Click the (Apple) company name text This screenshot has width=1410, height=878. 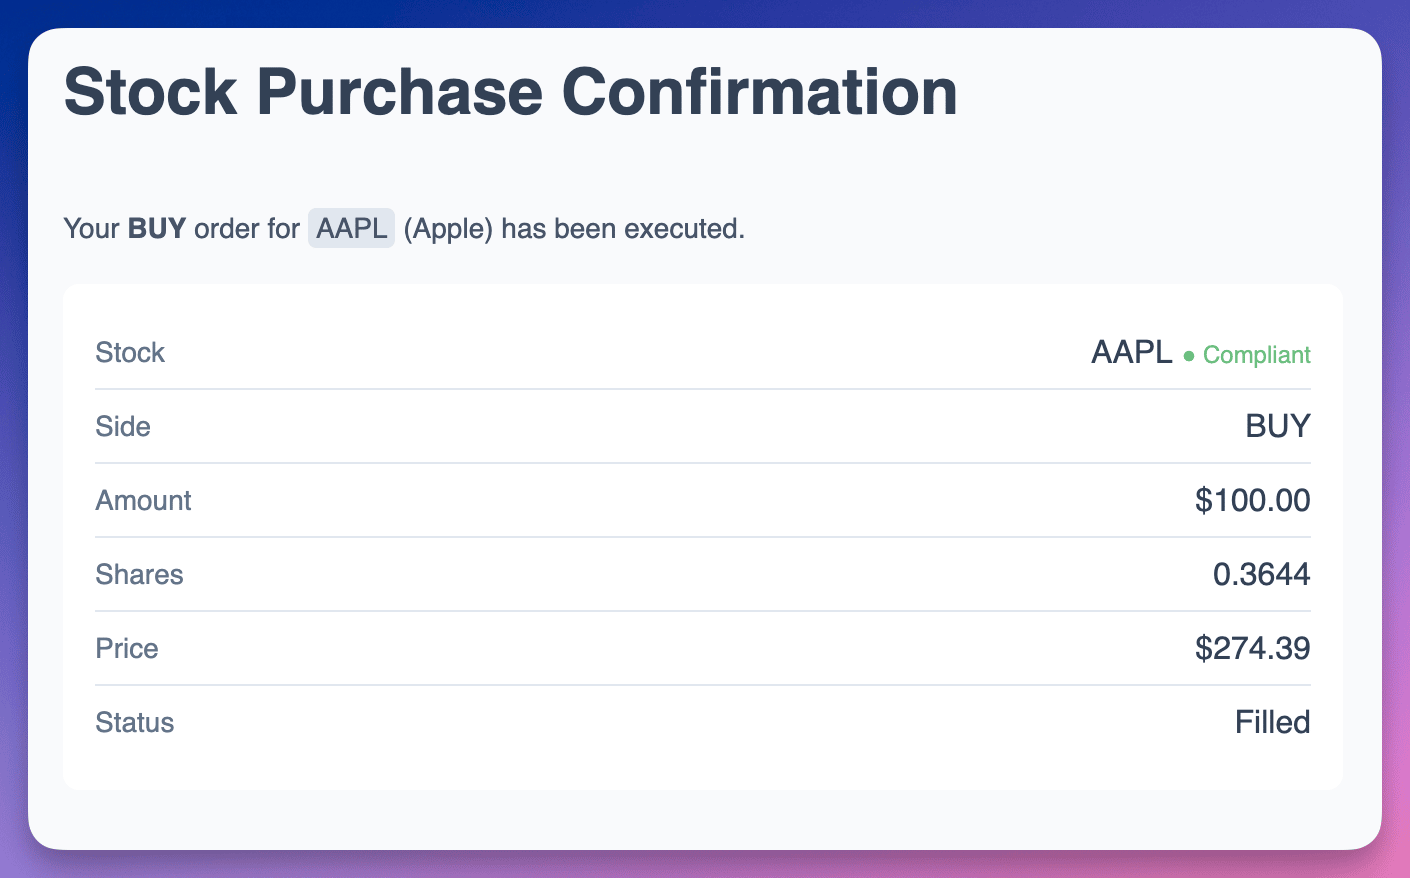click(448, 229)
